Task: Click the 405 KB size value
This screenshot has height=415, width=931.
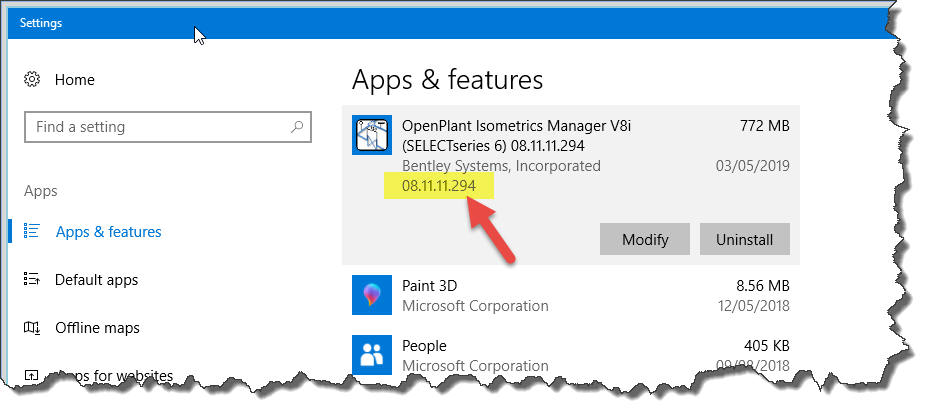Action: point(767,346)
